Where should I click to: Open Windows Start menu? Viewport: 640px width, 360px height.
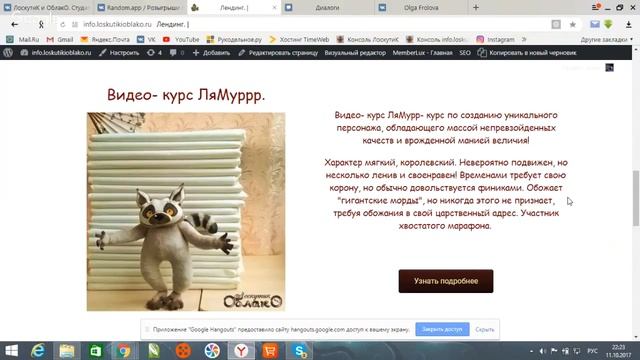click(x=11, y=351)
